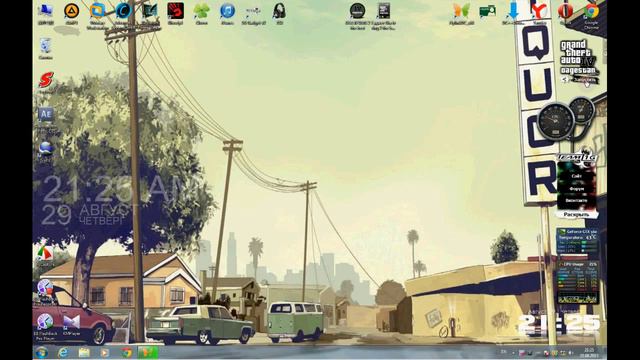Click the Форум button in the gadget
Viewport: 640px width, 360px height.
tap(576, 189)
